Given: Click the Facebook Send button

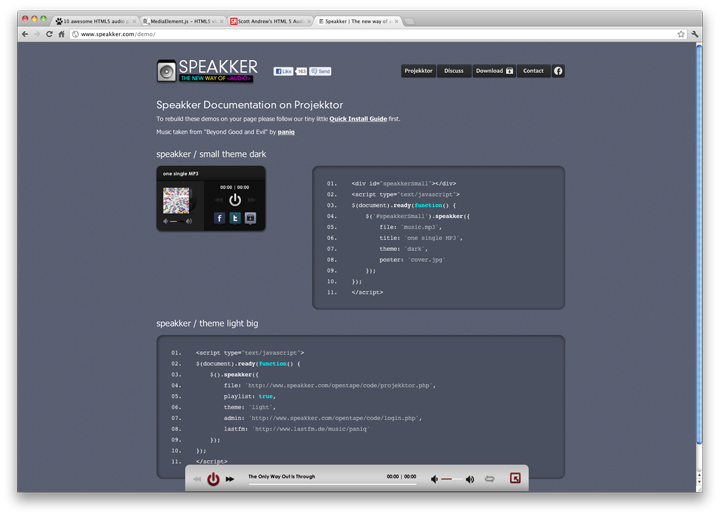Looking at the screenshot, I should (x=320, y=71).
